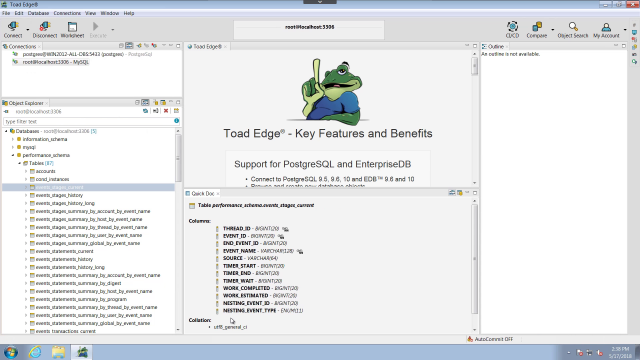This screenshot has width=640, height=360.
Task: Open the Edit menu
Action: point(19,13)
